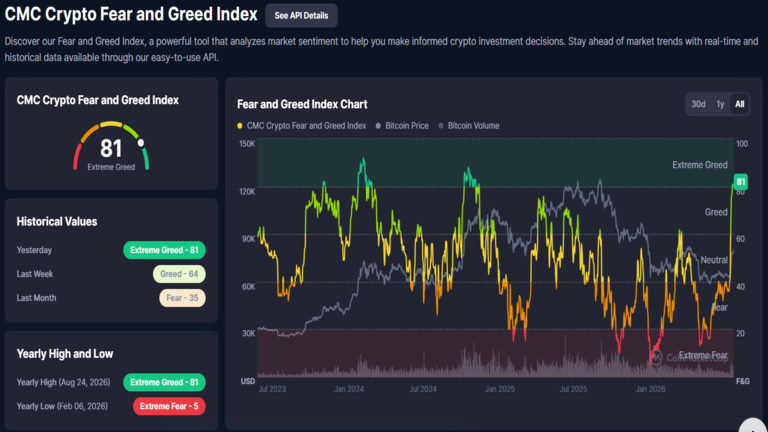768x432 pixels.
Task: Click the Extreme Greed zone label in chart
Action: (699, 165)
